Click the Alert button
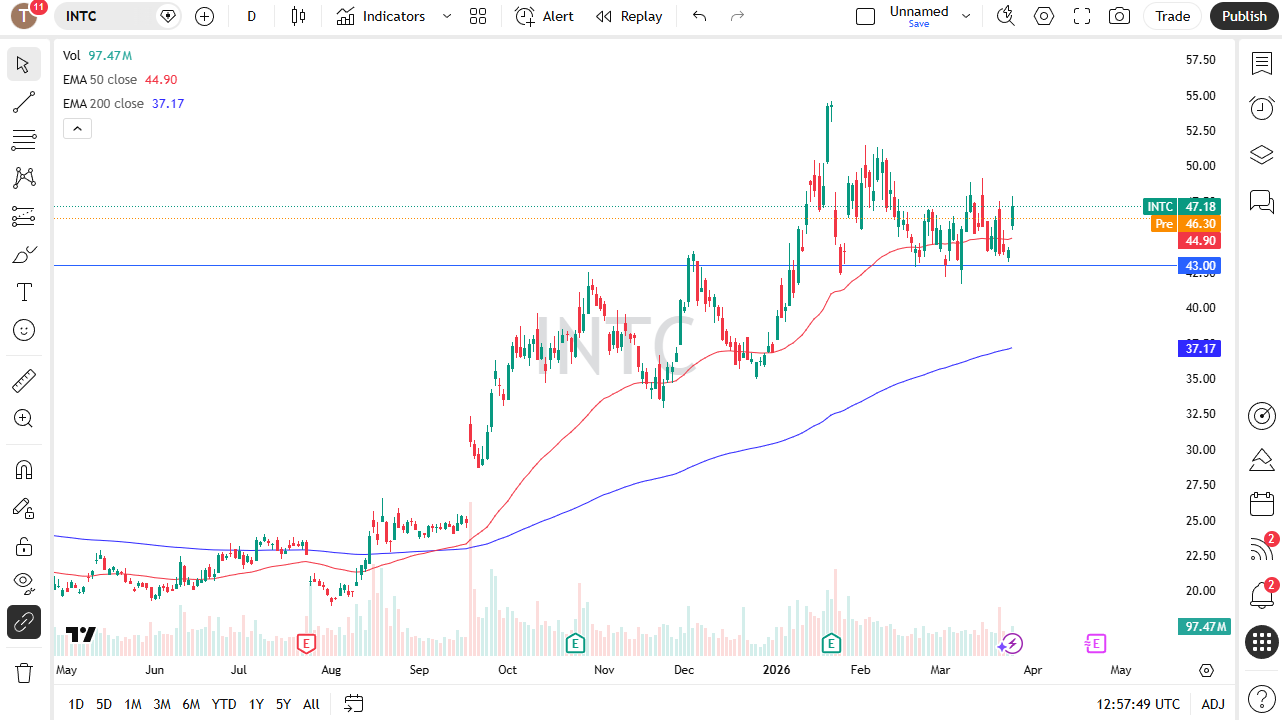Image resolution: width=1282 pixels, height=720 pixels. coord(545,16)
